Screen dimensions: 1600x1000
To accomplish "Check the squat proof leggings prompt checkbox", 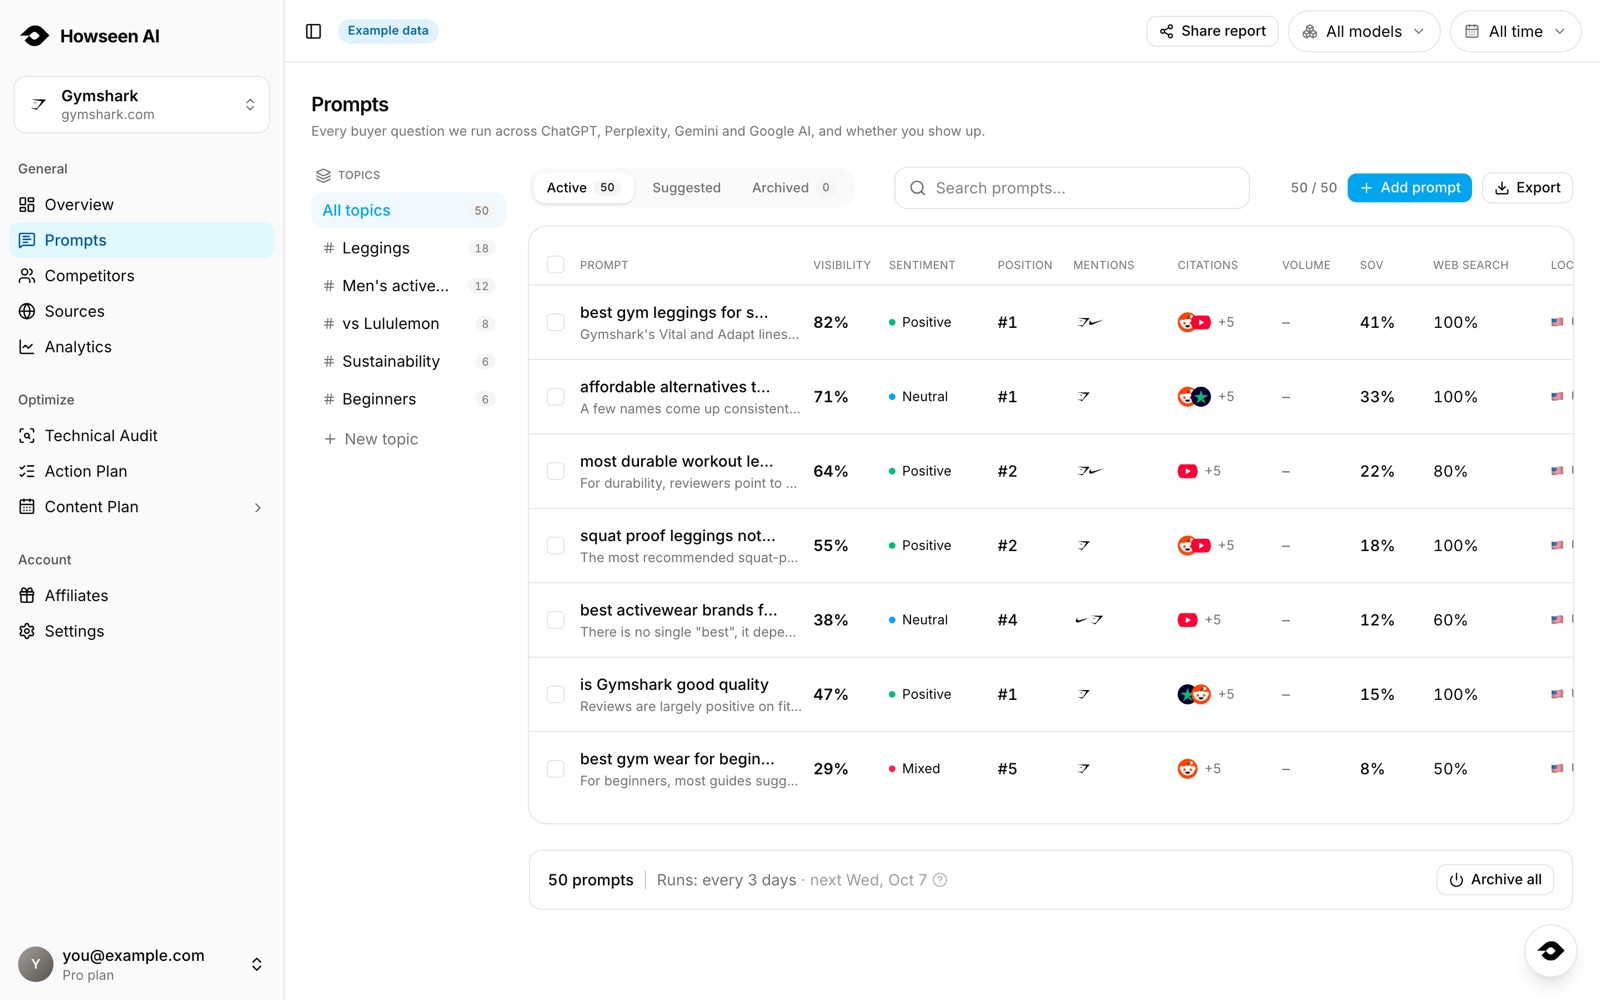I will (556, 546).
